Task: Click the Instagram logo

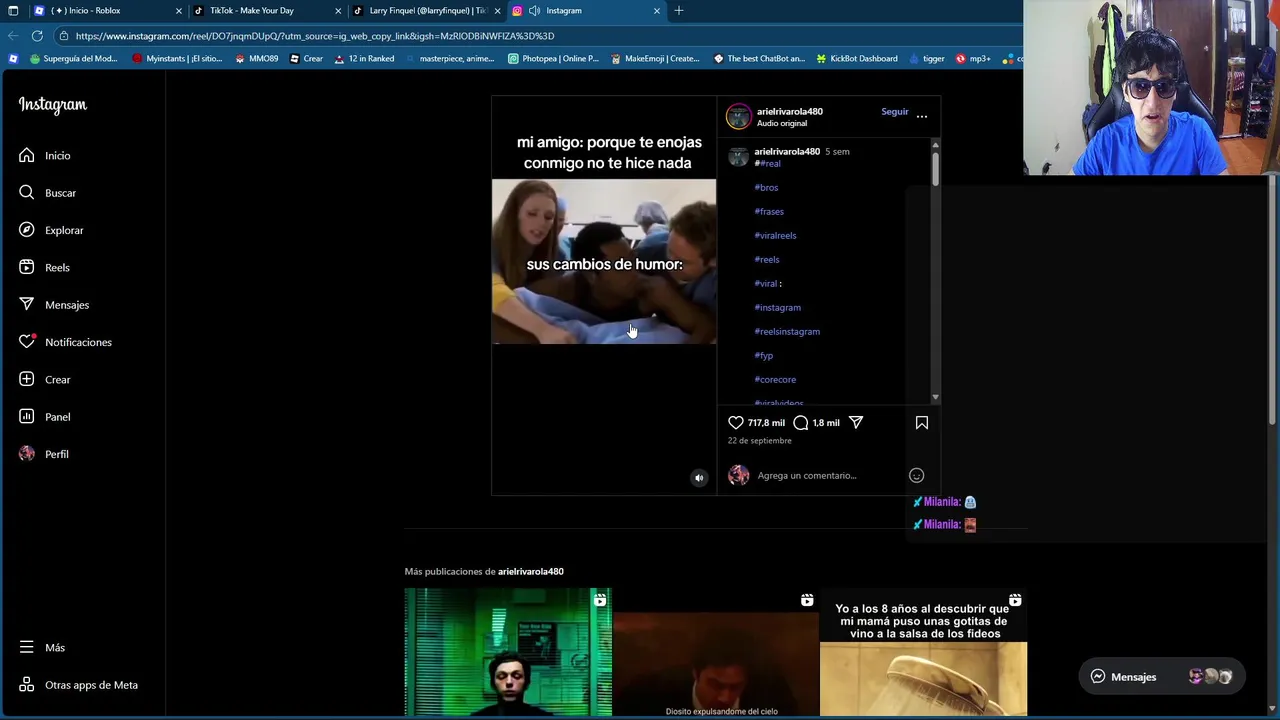Action: 53,105
